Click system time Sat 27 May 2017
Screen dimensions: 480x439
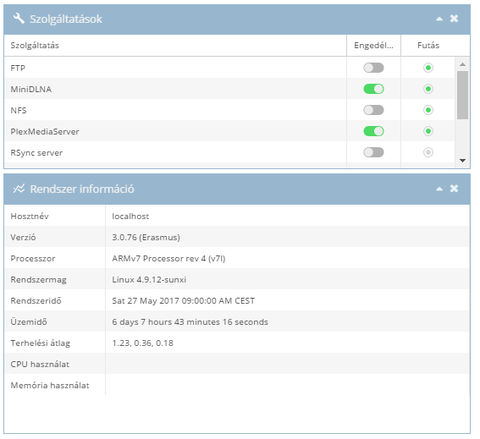[183, 301]
